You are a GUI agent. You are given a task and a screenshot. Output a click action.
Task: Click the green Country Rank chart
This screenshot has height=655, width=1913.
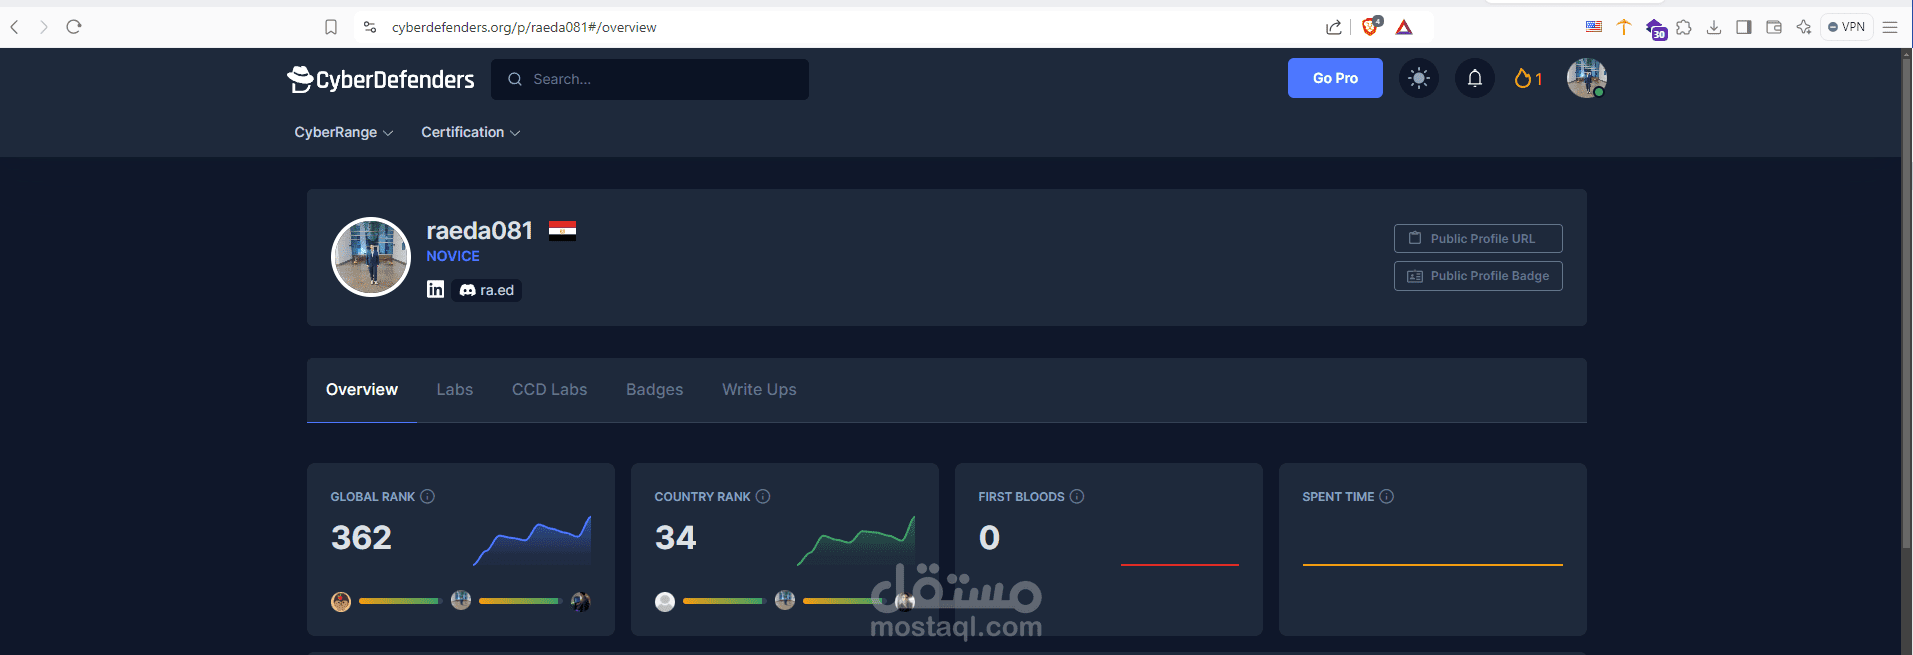pyautogui.click(x=856, y=541)
